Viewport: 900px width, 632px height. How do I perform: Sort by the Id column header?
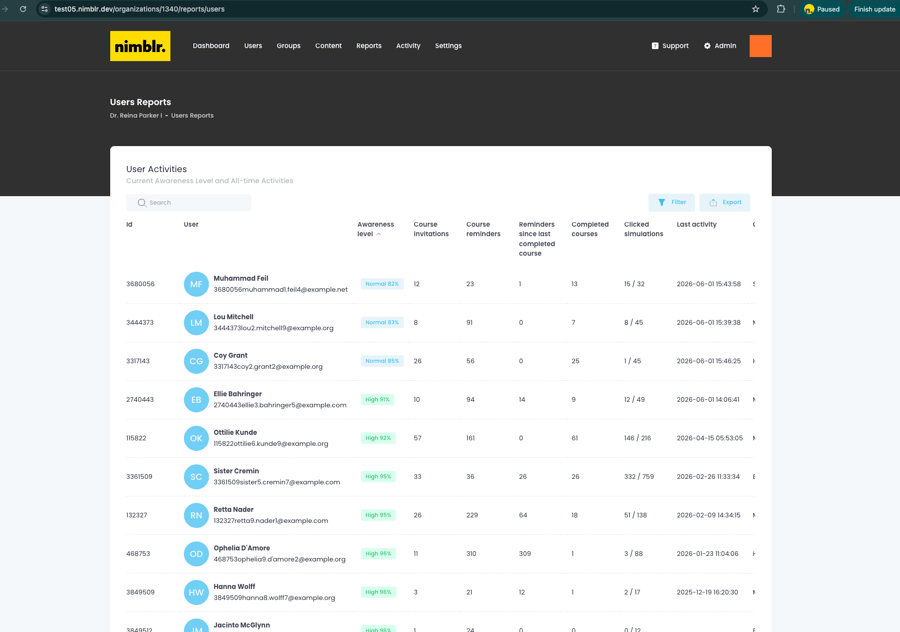[x=129, y=224]
